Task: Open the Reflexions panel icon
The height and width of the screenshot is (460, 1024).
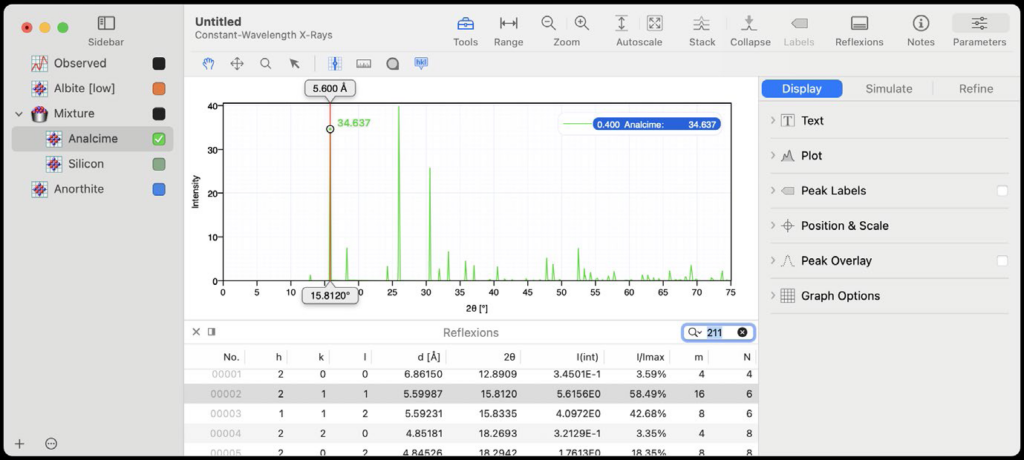Action: pos(859,24)
